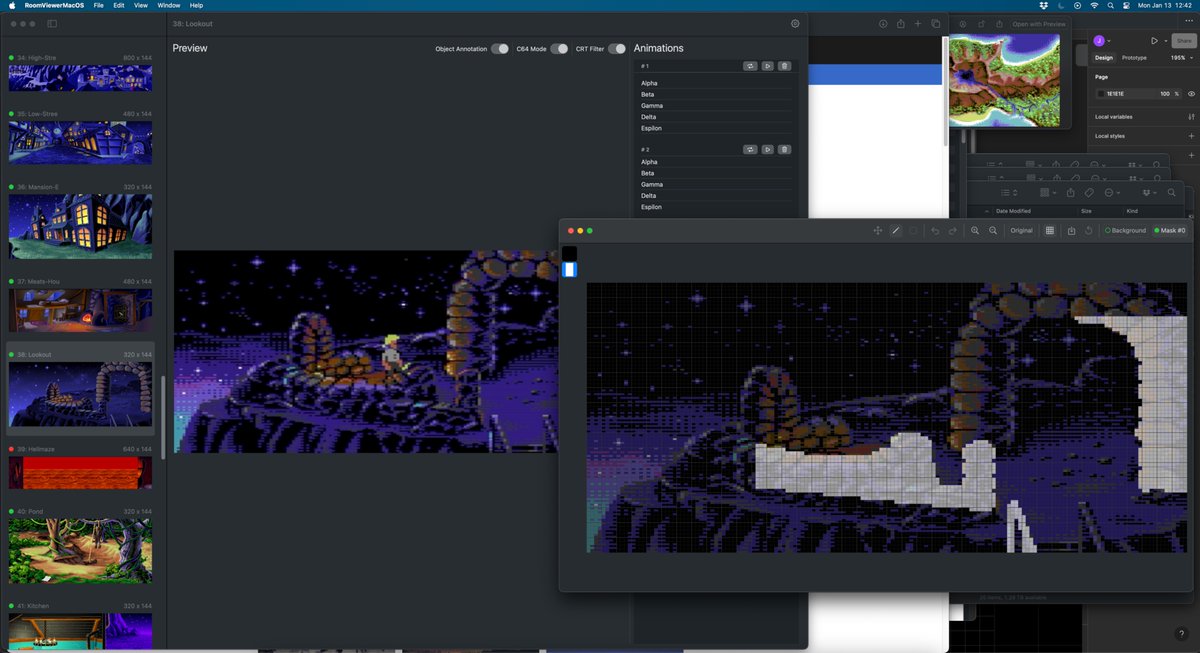The height and width of the screenshot is (653, 1200).
Task: Switch to the Design tab in Figma
Action: coord(1104,58)
